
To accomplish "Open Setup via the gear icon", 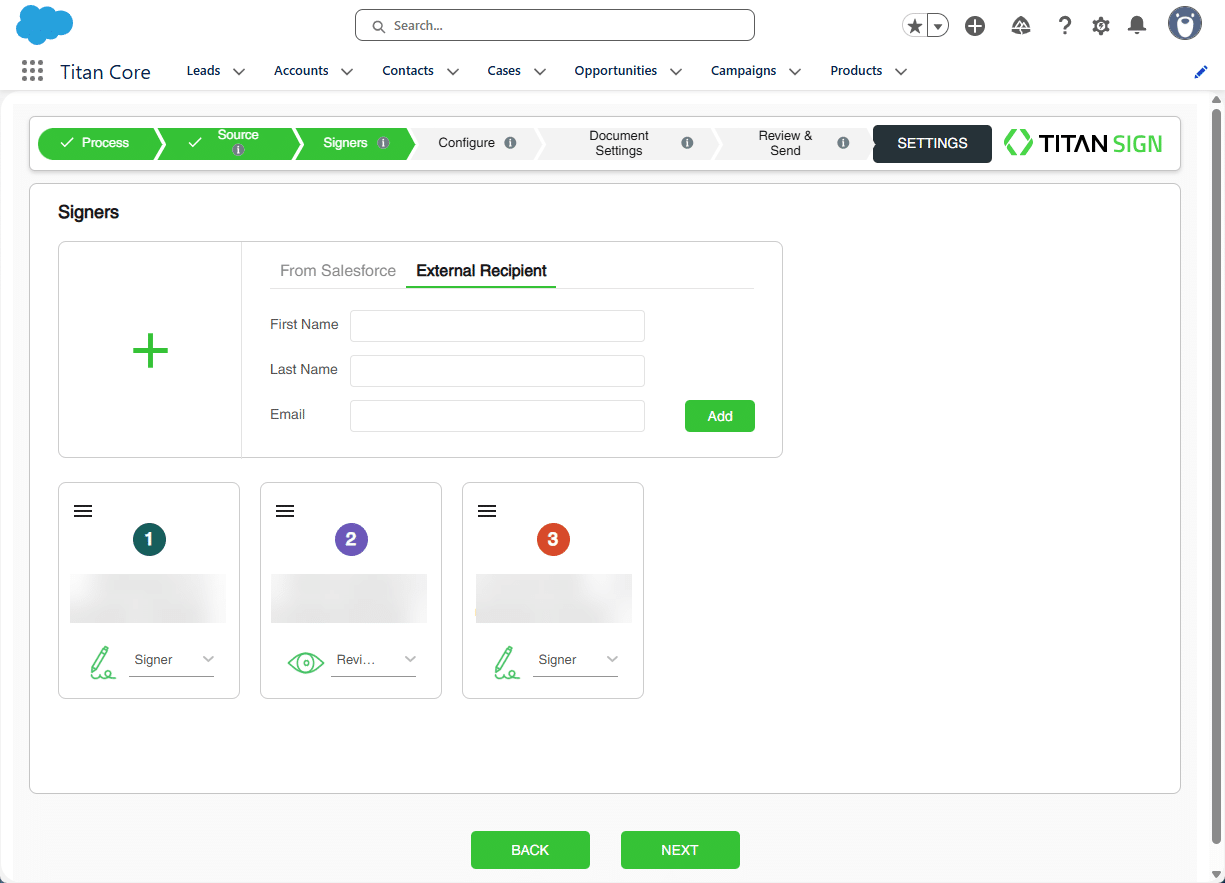I will click(x=1100, y=25).
